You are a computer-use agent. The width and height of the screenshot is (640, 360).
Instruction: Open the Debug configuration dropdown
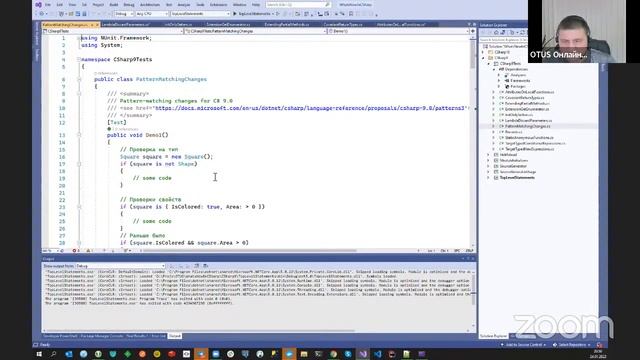click(124, 13)
